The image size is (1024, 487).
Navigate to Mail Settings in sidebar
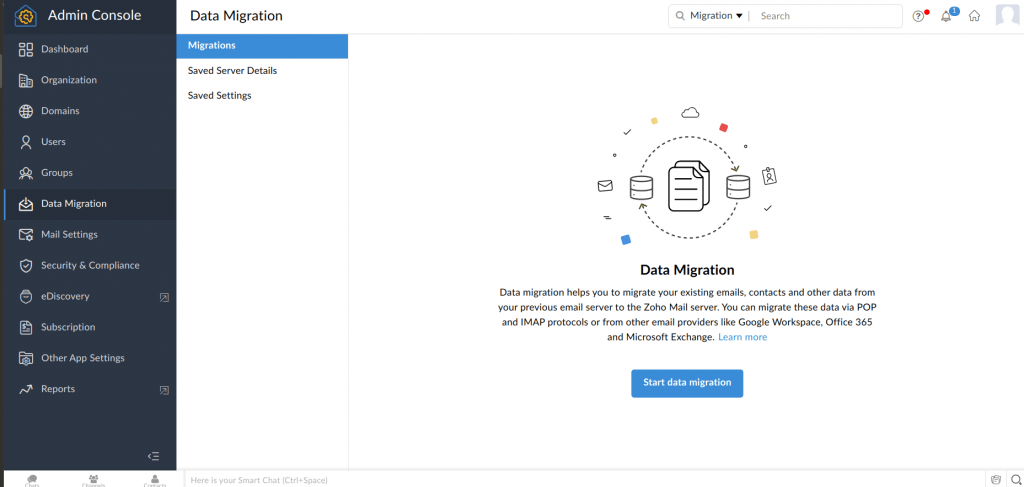point(69,234)
